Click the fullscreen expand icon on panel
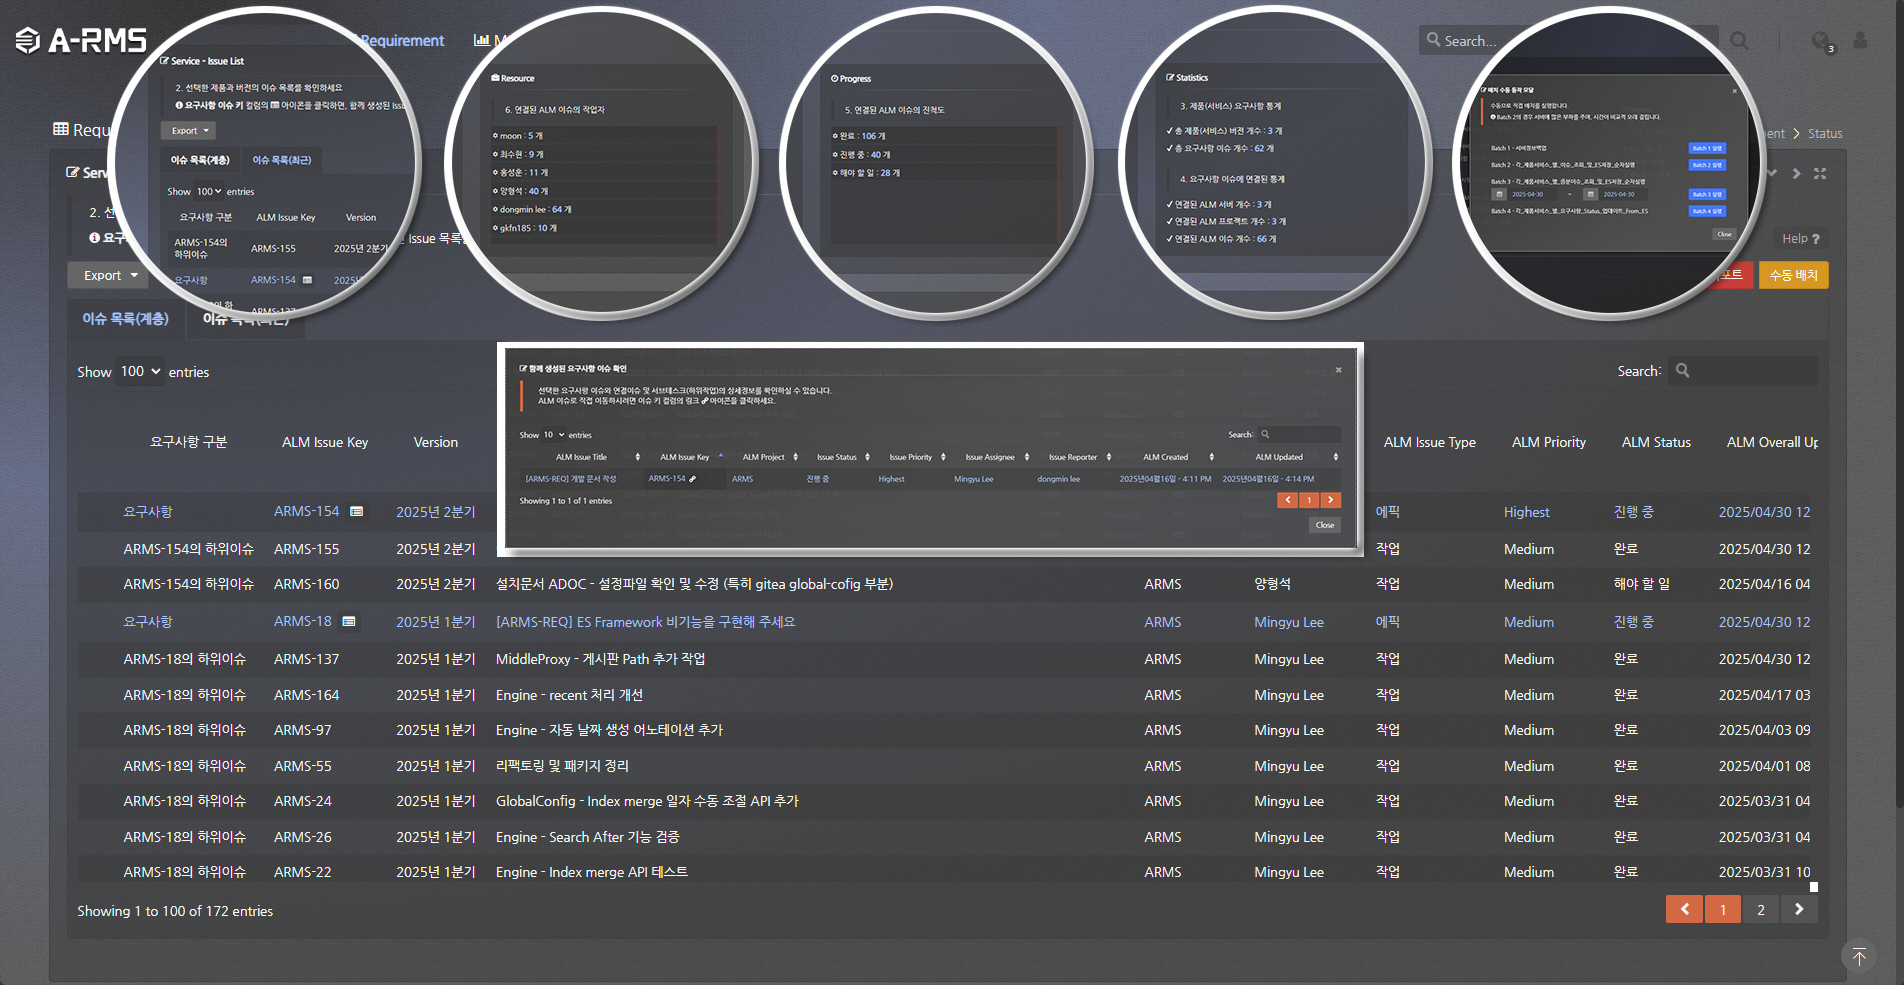Viewport: 1904px width, 985px height. (1820, 173)
